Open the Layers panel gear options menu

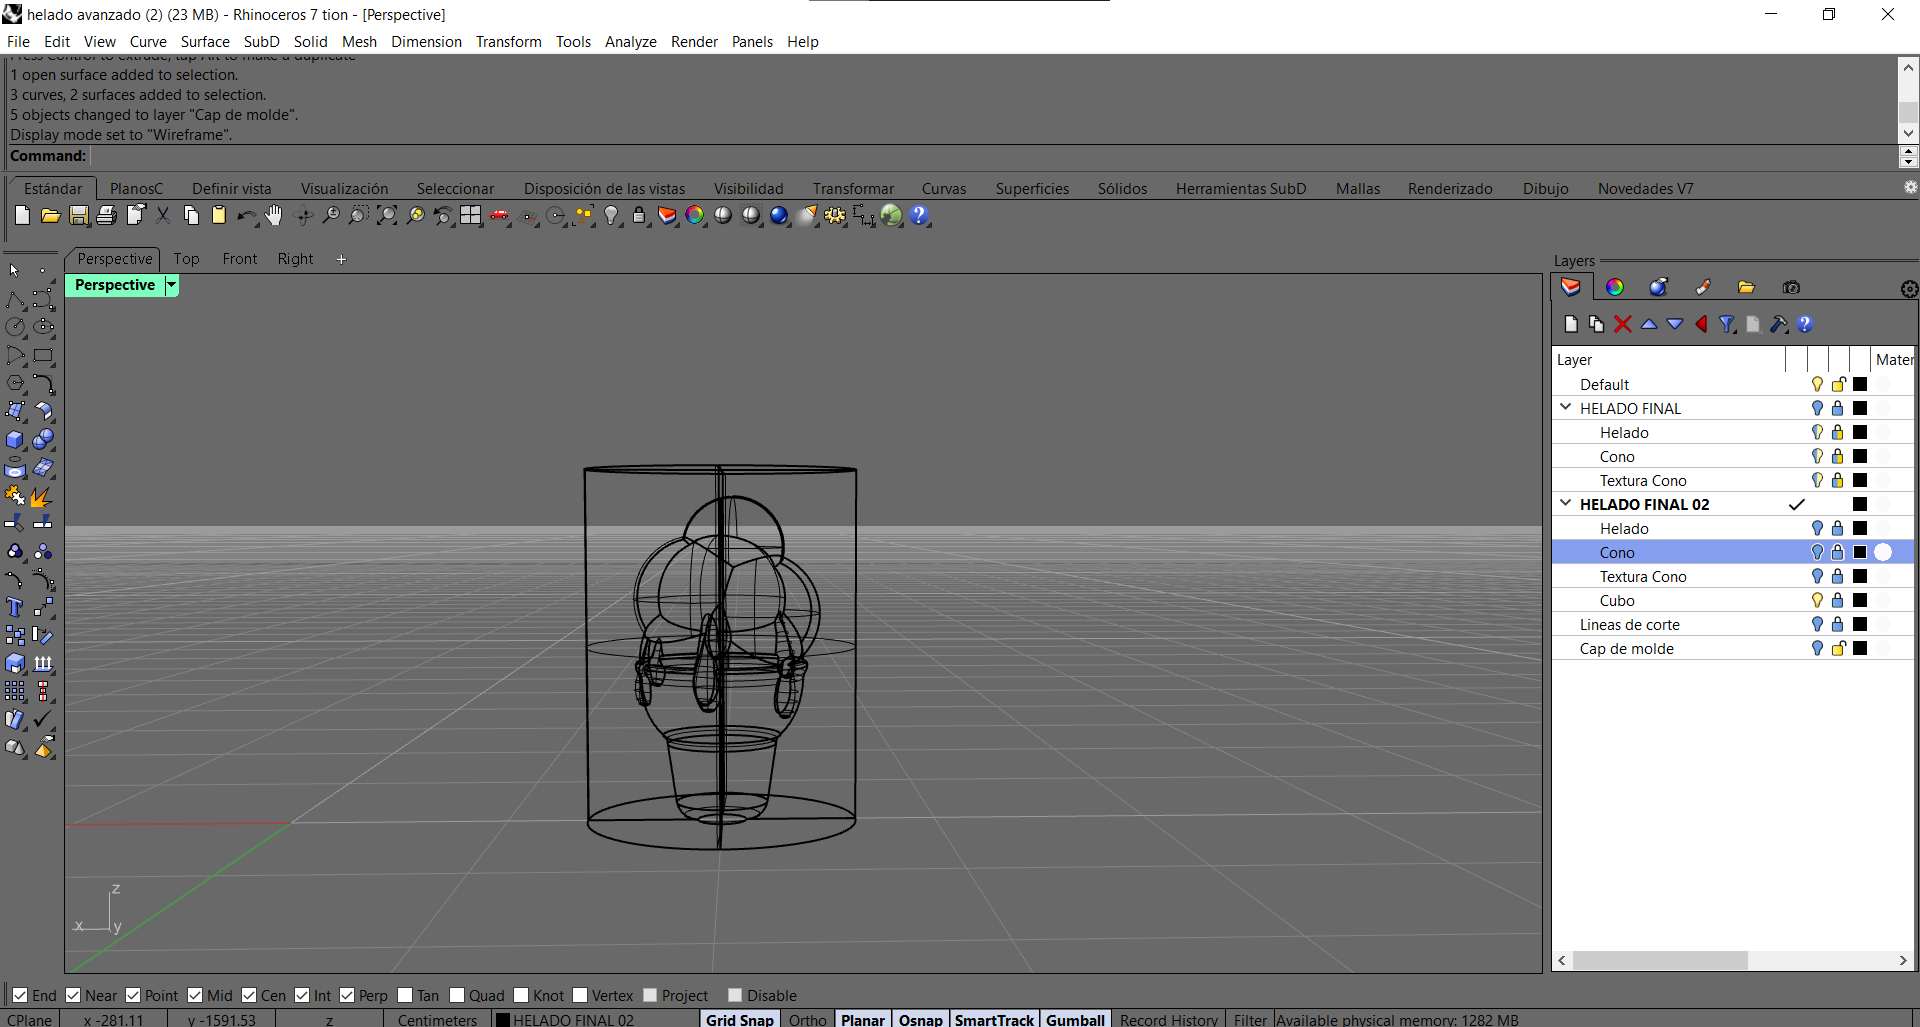[1909, 289]
